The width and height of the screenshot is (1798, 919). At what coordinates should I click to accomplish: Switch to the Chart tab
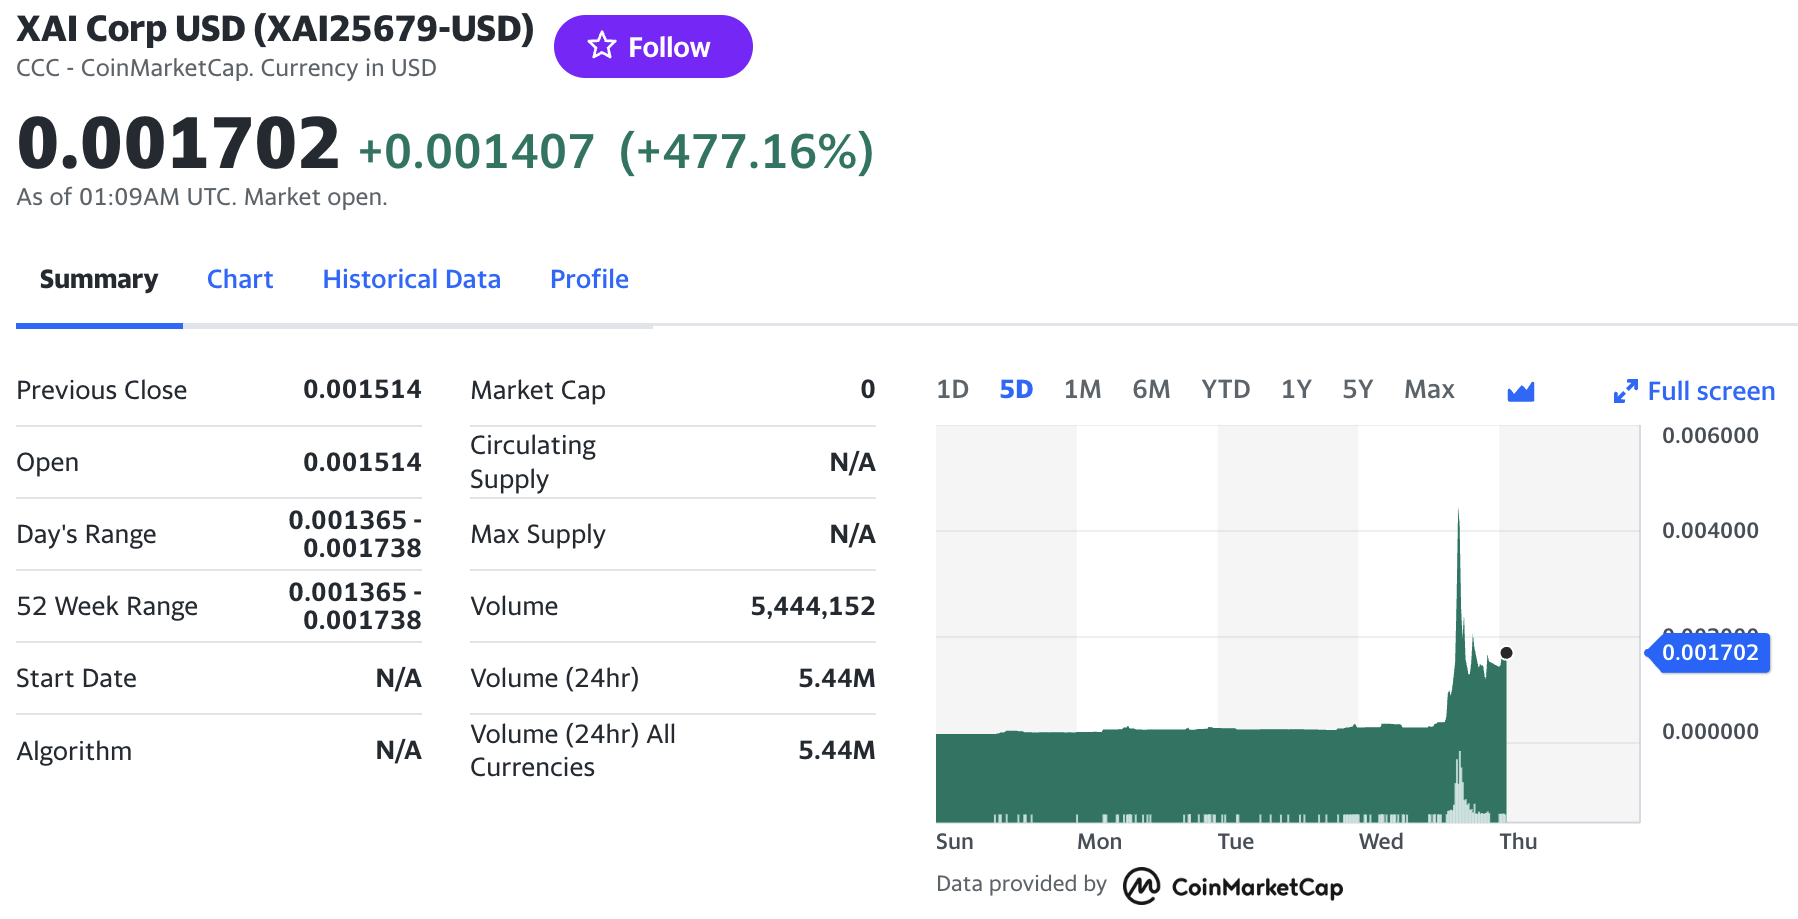coord(239,279)
